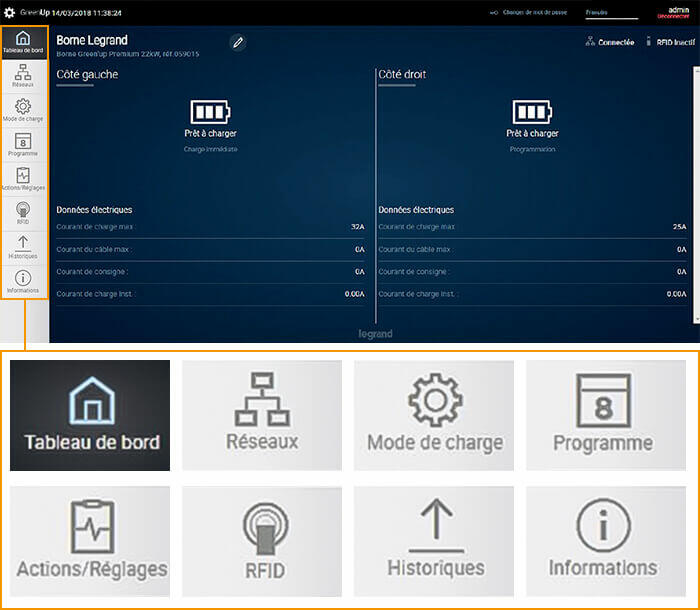700x610 pixels.
Task: Click the enlarged Actions/Réglages tile
Action: (90, 541)
